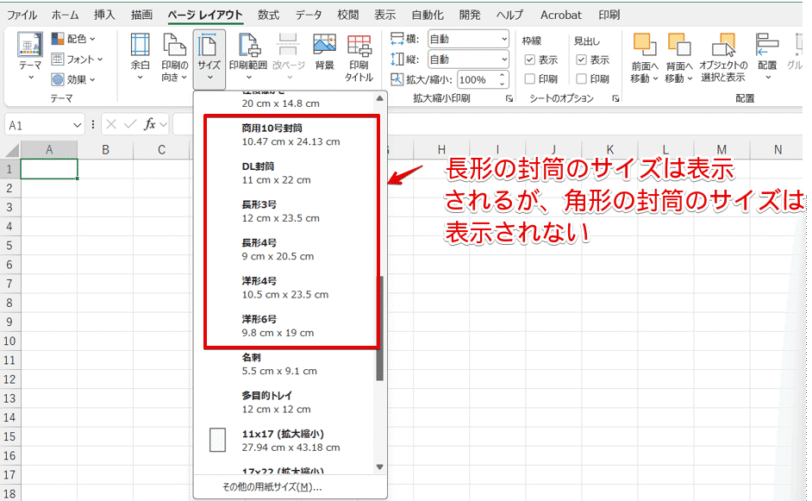Switch to the 印刷 tab

(x=609, y=15)
